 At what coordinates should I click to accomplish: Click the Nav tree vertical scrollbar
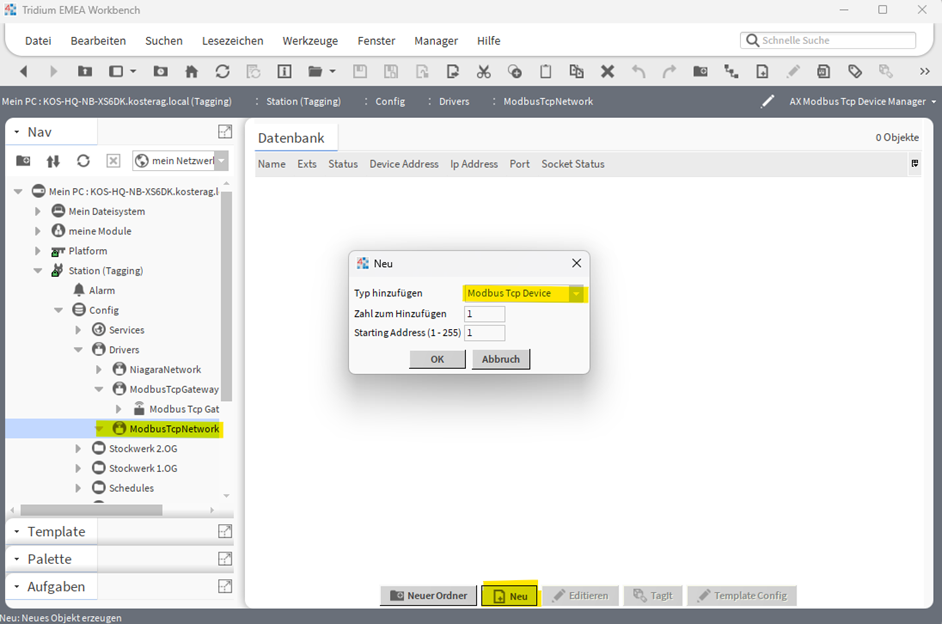(226, 294)
